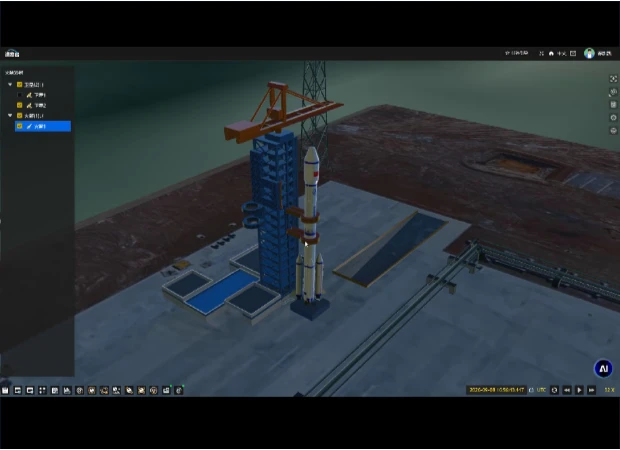Click the fit-to-view frame icon at right edge
The image size is (620, 450).
613,79
